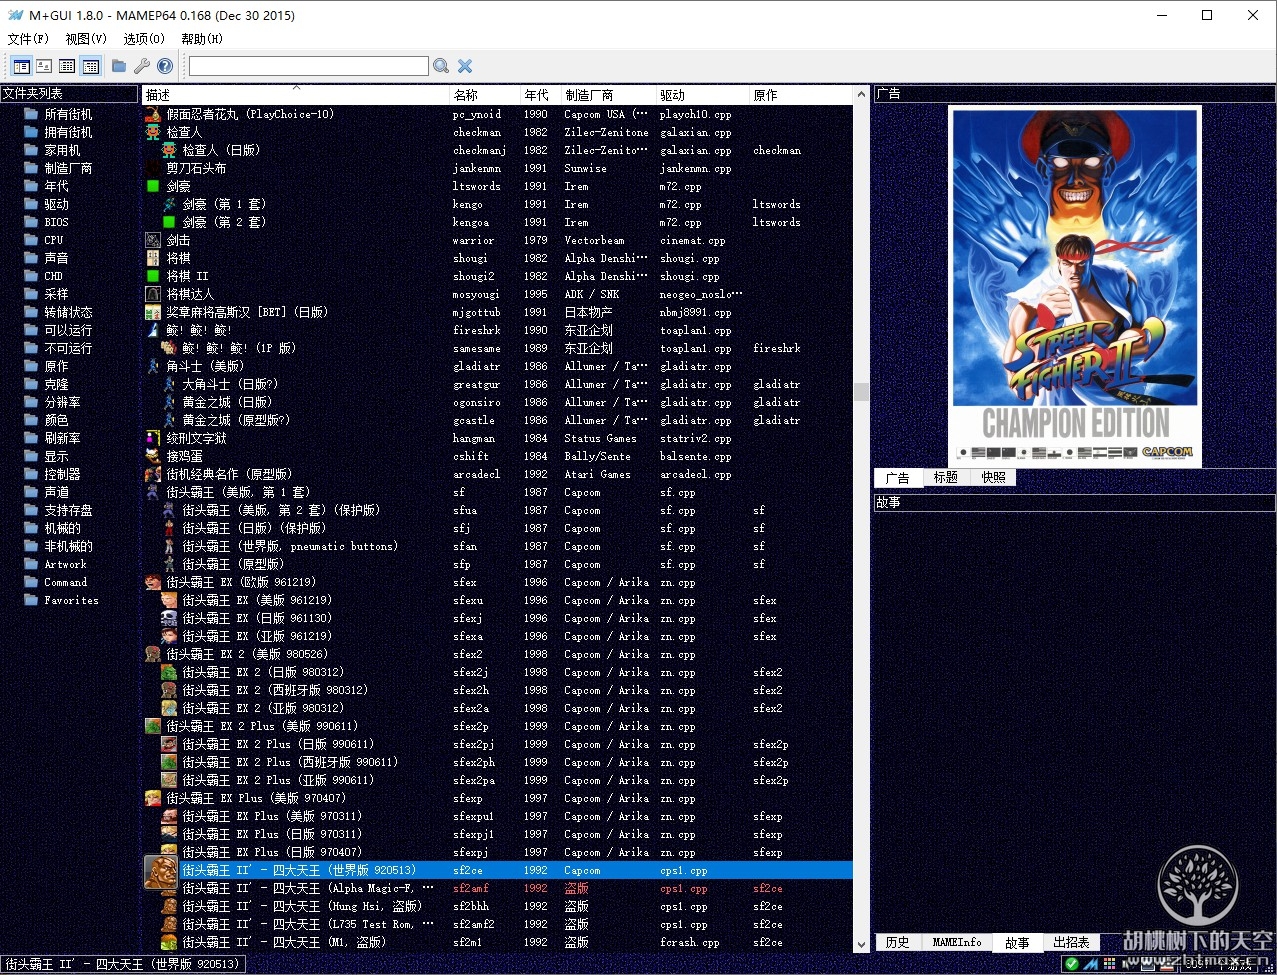Click the game list scrollbar down arrow
Image resolution: width=1277 pixels, height=975 pixels.
click(x=861, y=944)
